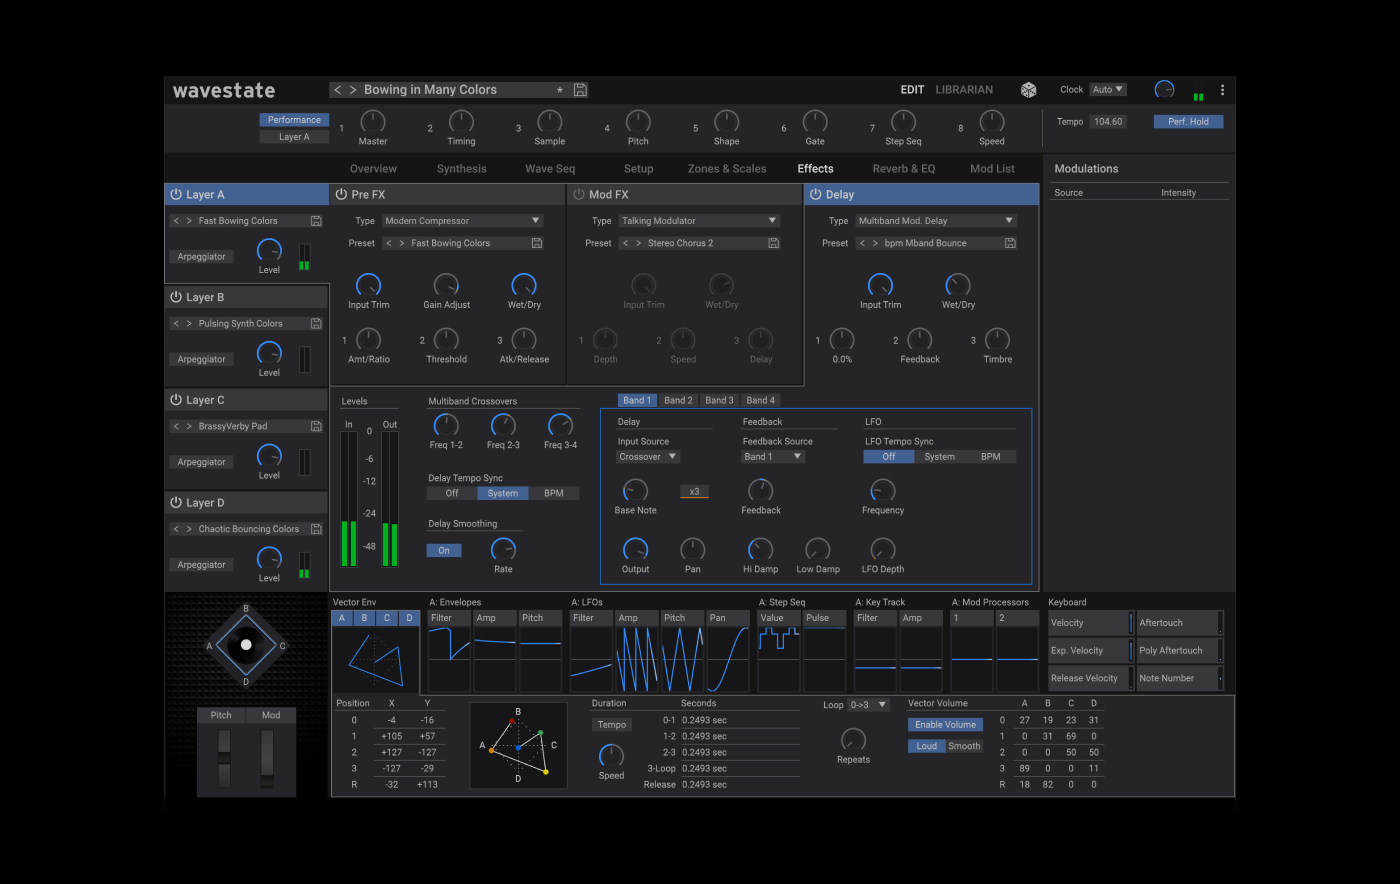The width and height of the screenshot is (1400, 884).
Task: Toggle Layer D power icon
Action: [176, 503]
